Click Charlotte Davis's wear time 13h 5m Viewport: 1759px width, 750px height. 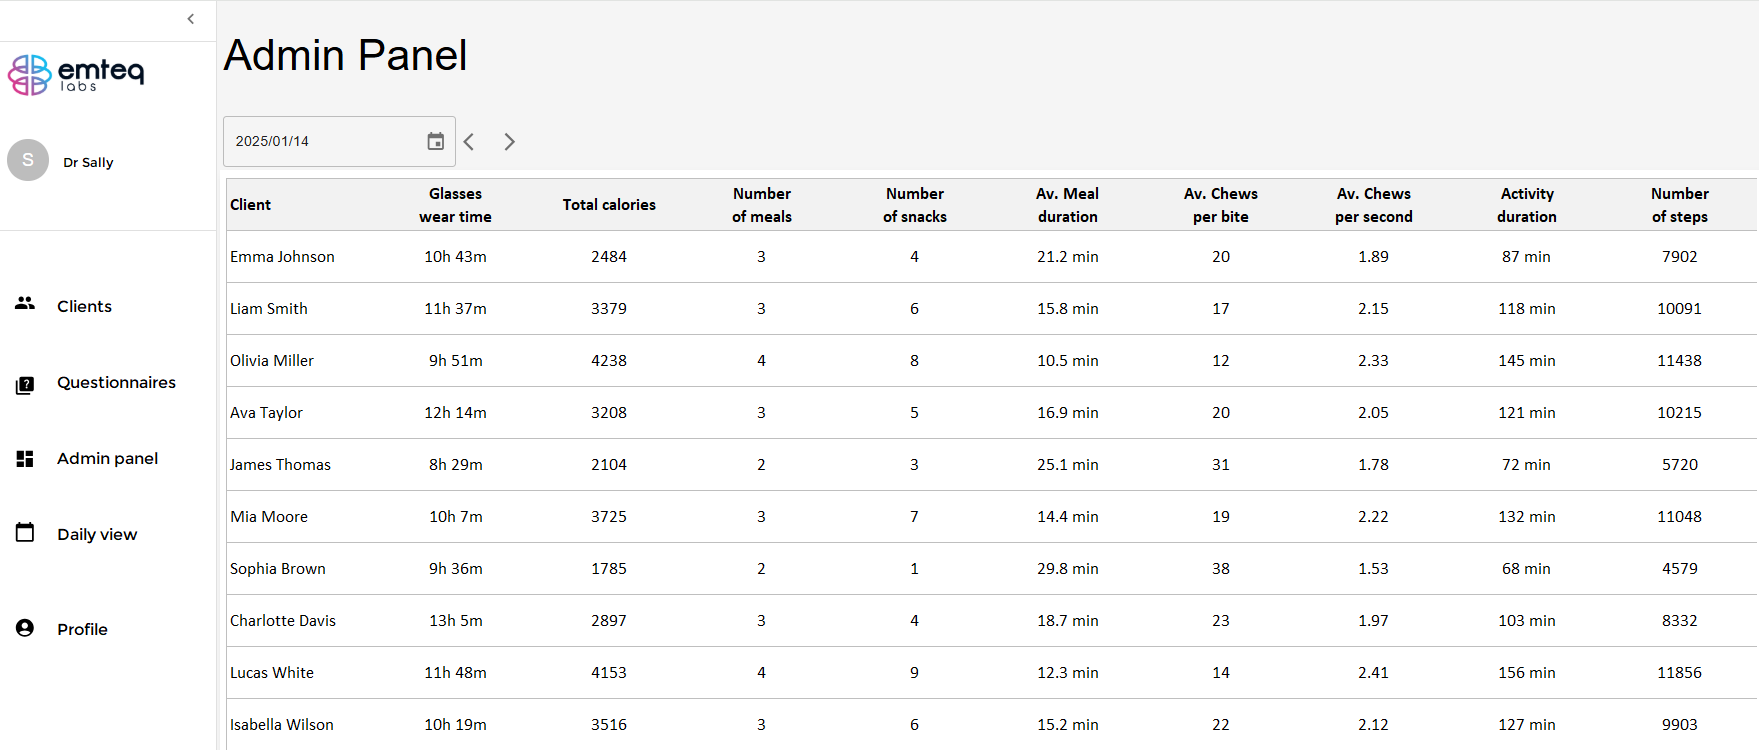pos(455,621)
